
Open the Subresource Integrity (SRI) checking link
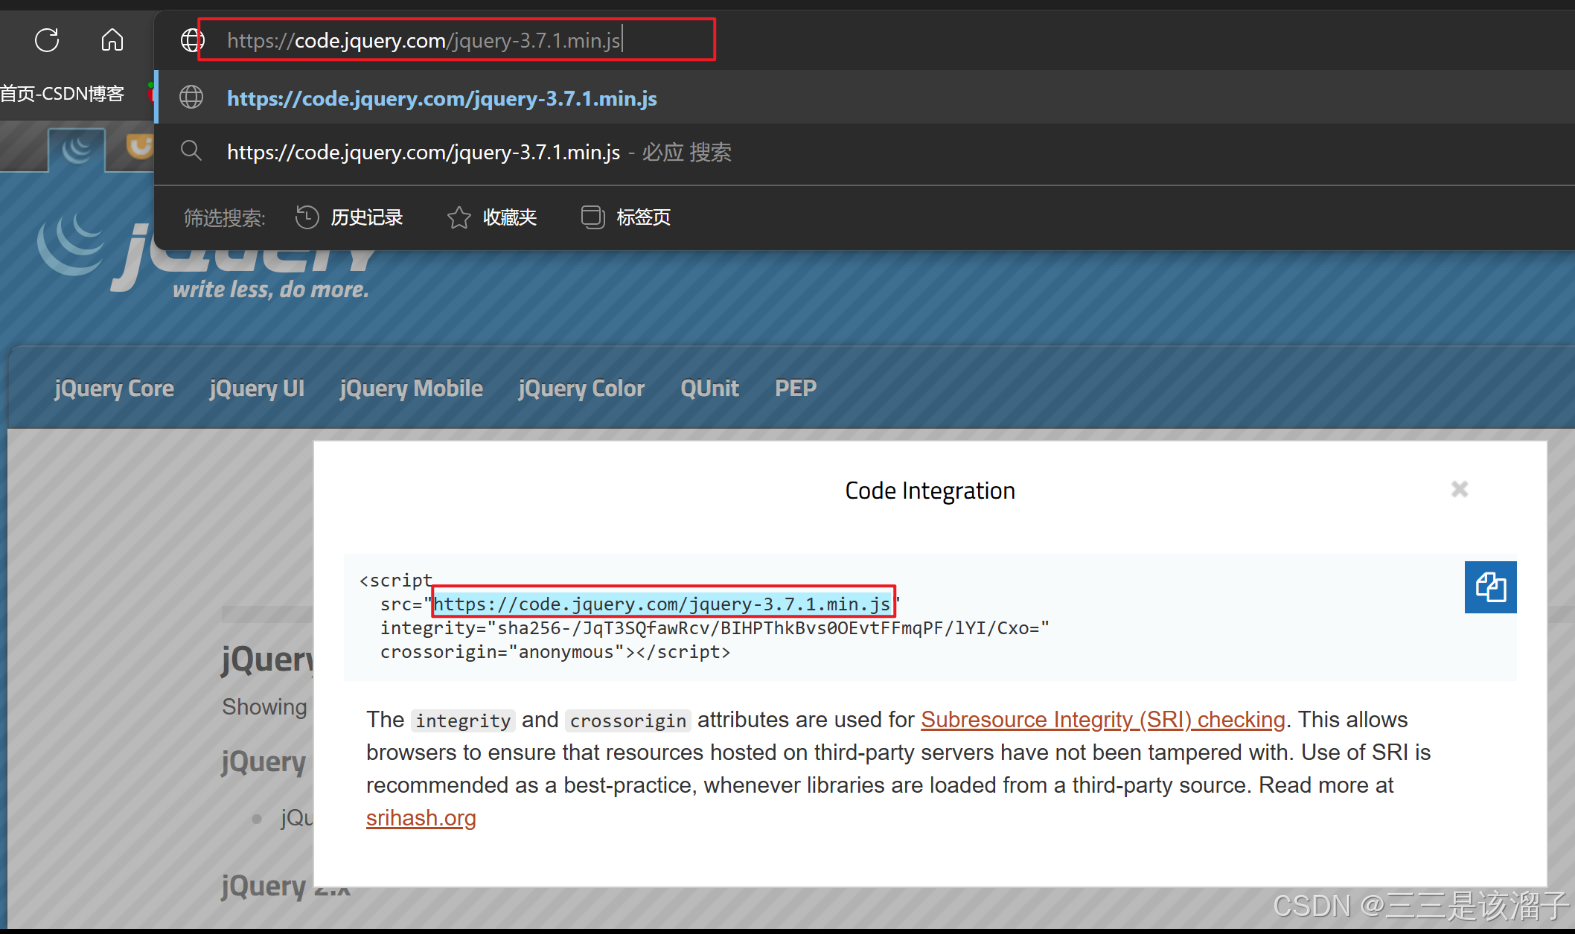[1103, 720]
